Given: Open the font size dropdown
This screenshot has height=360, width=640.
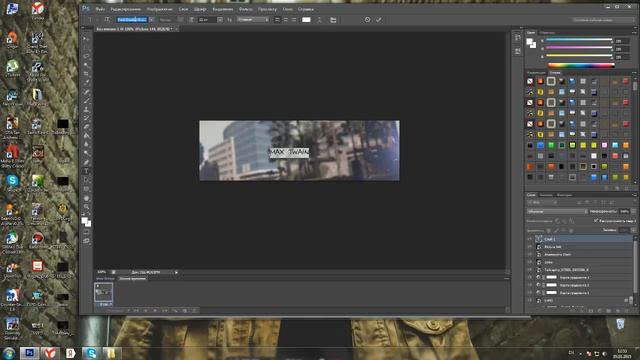Looking at the screenshot, I should point(220,20).
